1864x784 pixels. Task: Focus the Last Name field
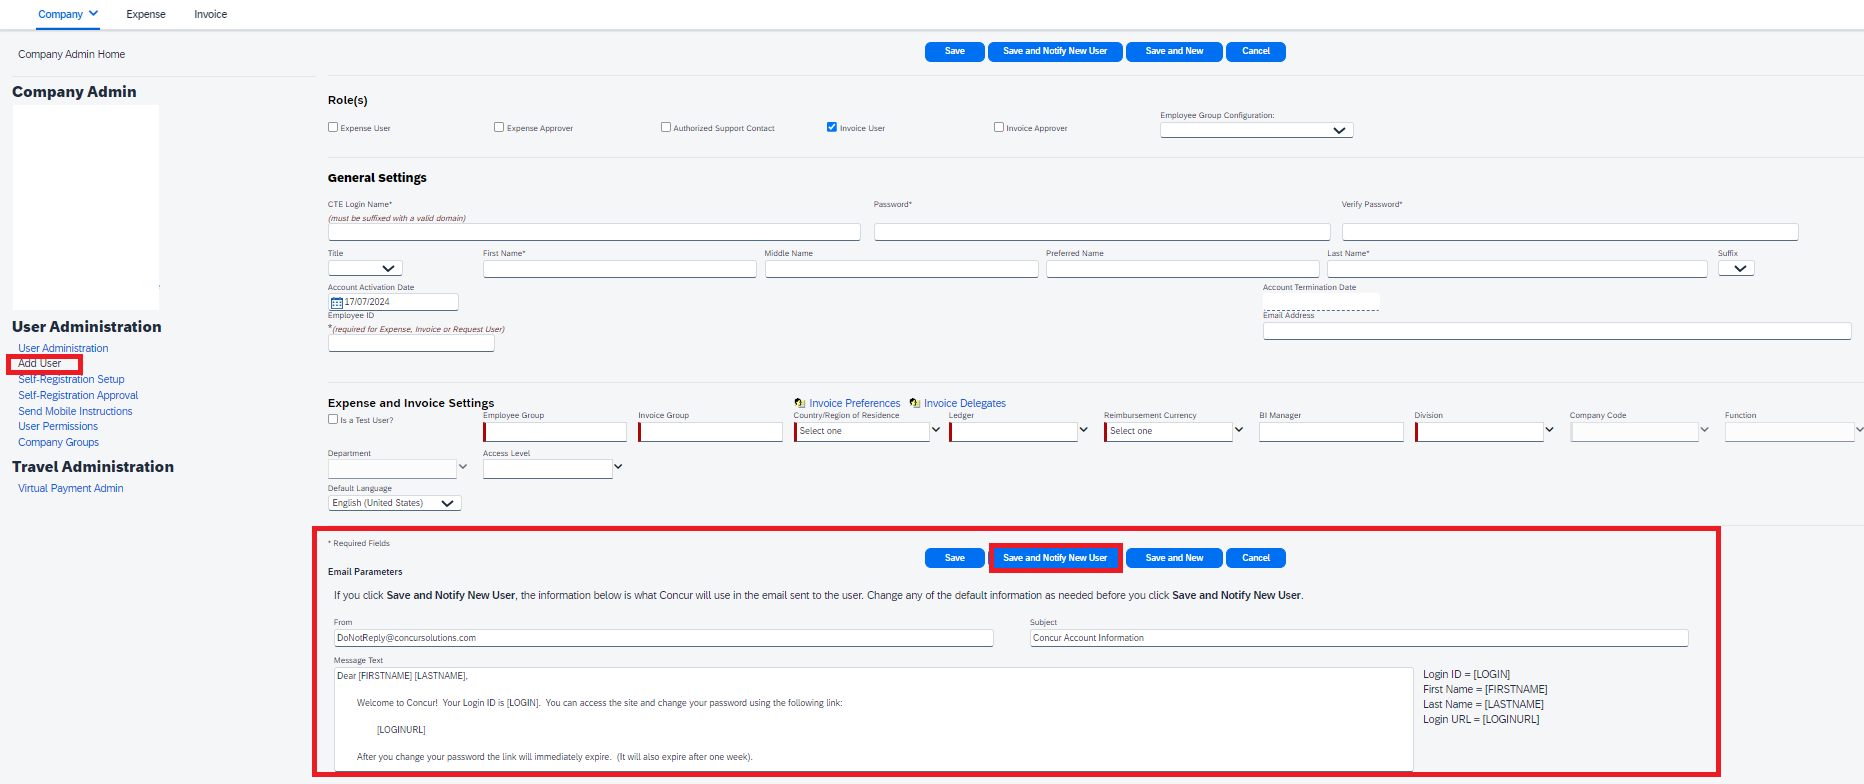1517,269
